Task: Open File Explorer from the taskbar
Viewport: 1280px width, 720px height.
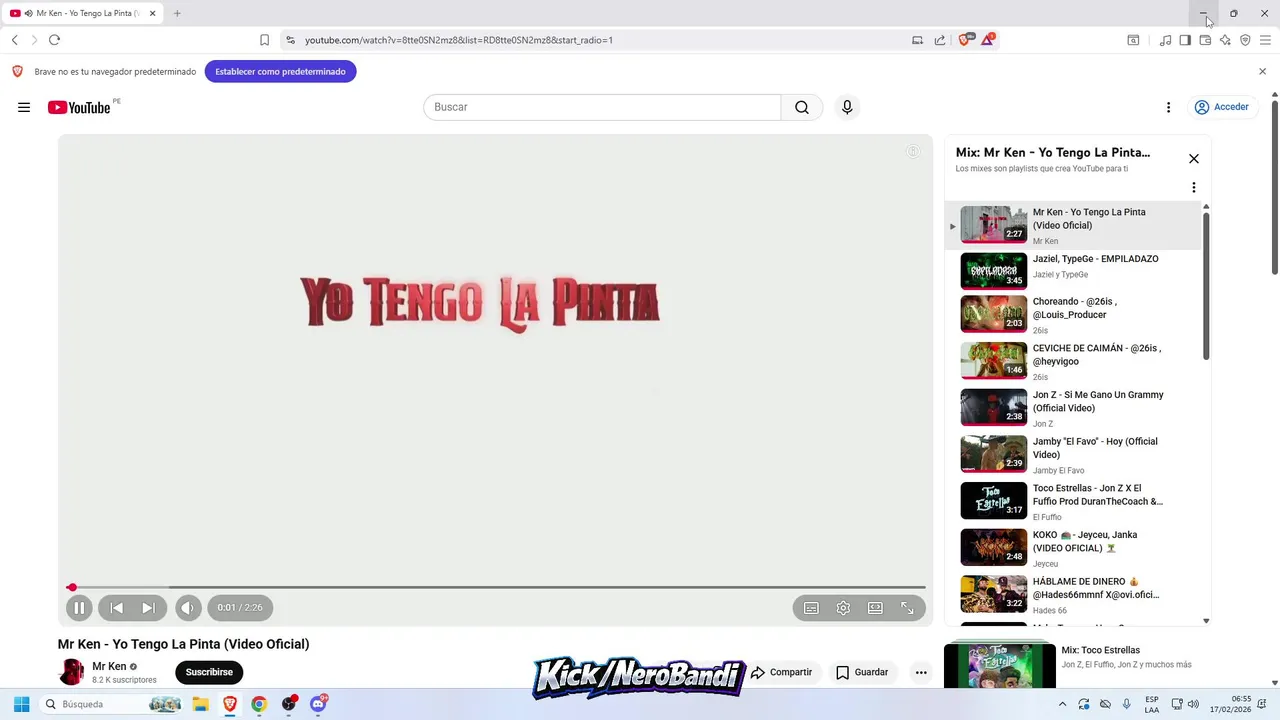Action: pyautogui.click(x=200, y=704)
